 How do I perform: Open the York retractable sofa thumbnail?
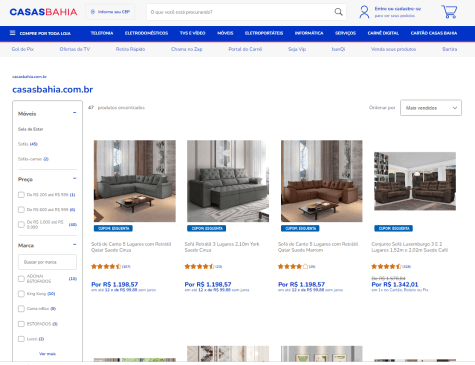point(228,181)
